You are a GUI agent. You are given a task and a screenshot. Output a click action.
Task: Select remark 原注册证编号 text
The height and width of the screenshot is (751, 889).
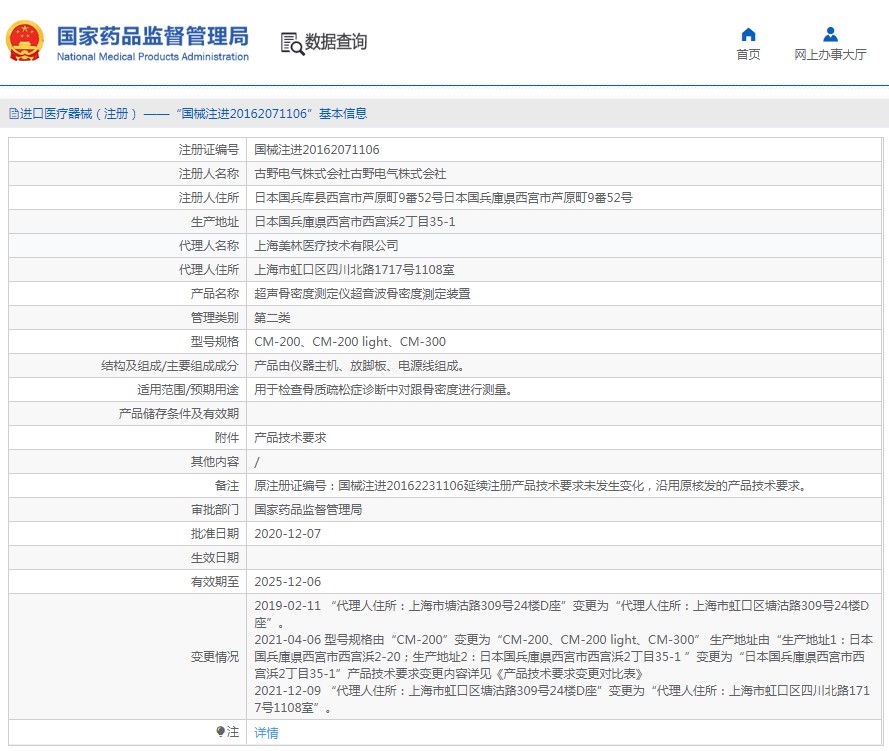[x=531, y=486]
